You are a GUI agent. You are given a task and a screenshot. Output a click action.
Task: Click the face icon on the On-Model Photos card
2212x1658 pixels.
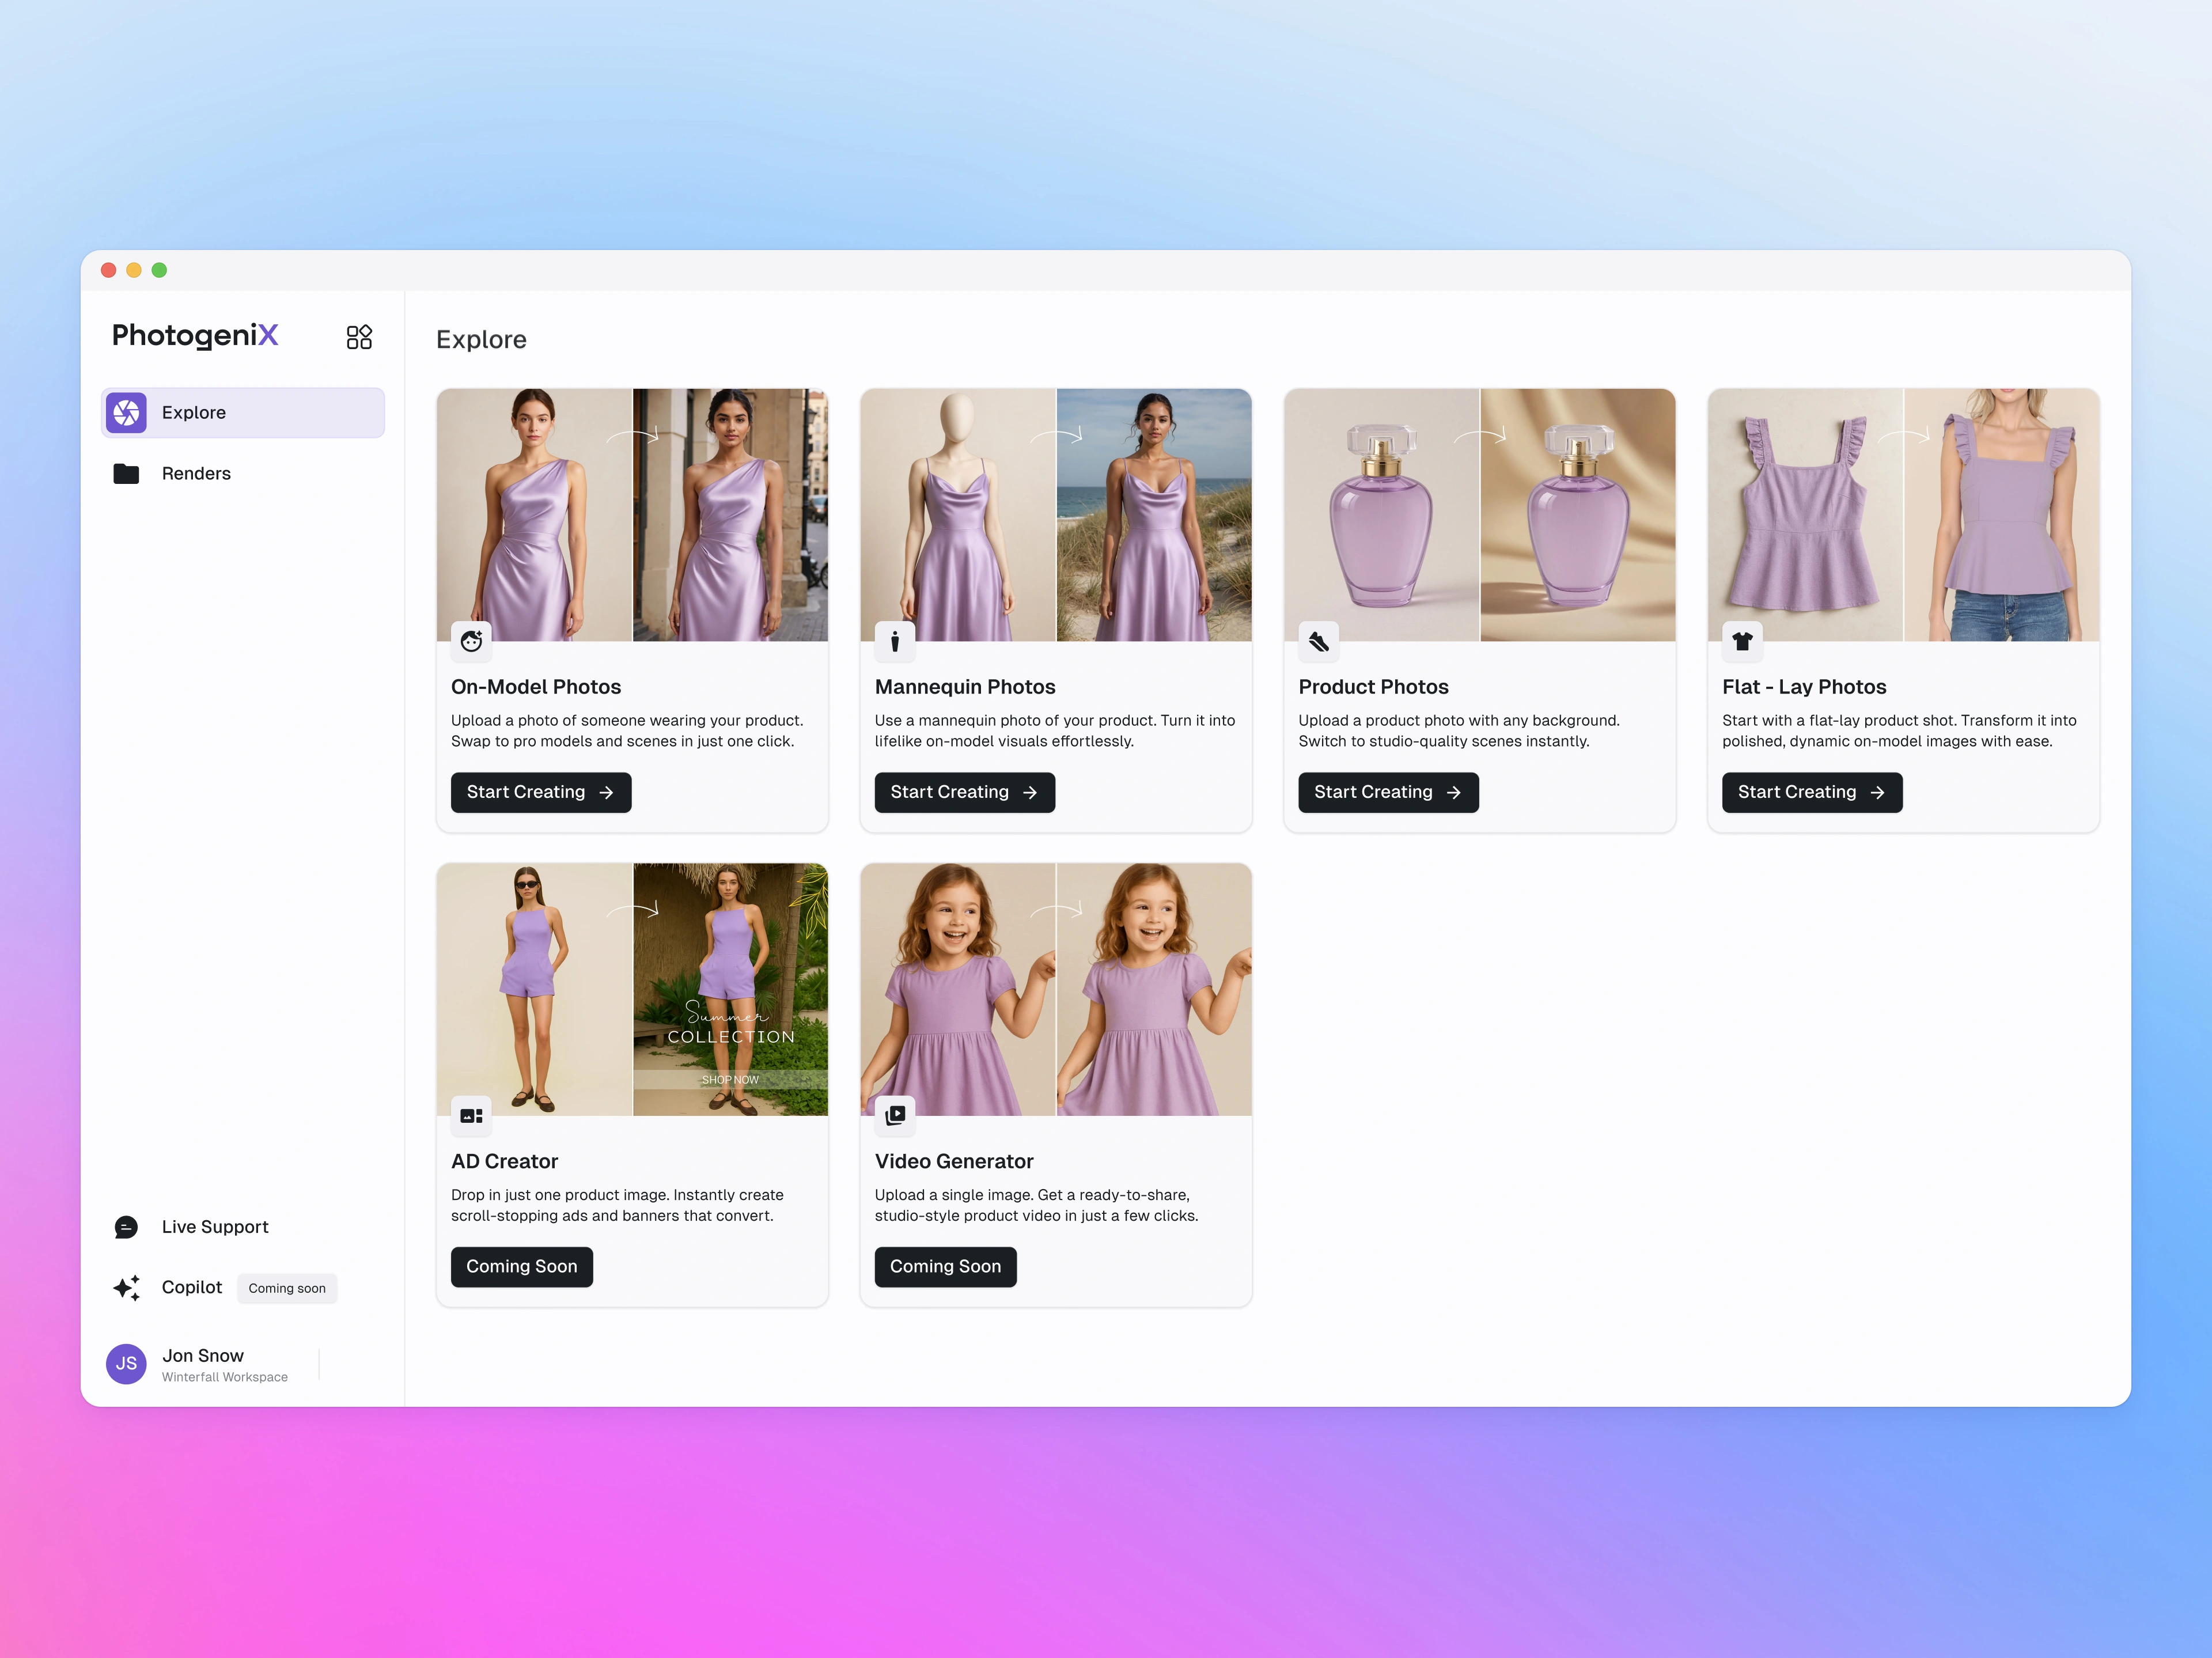point(471,641)
